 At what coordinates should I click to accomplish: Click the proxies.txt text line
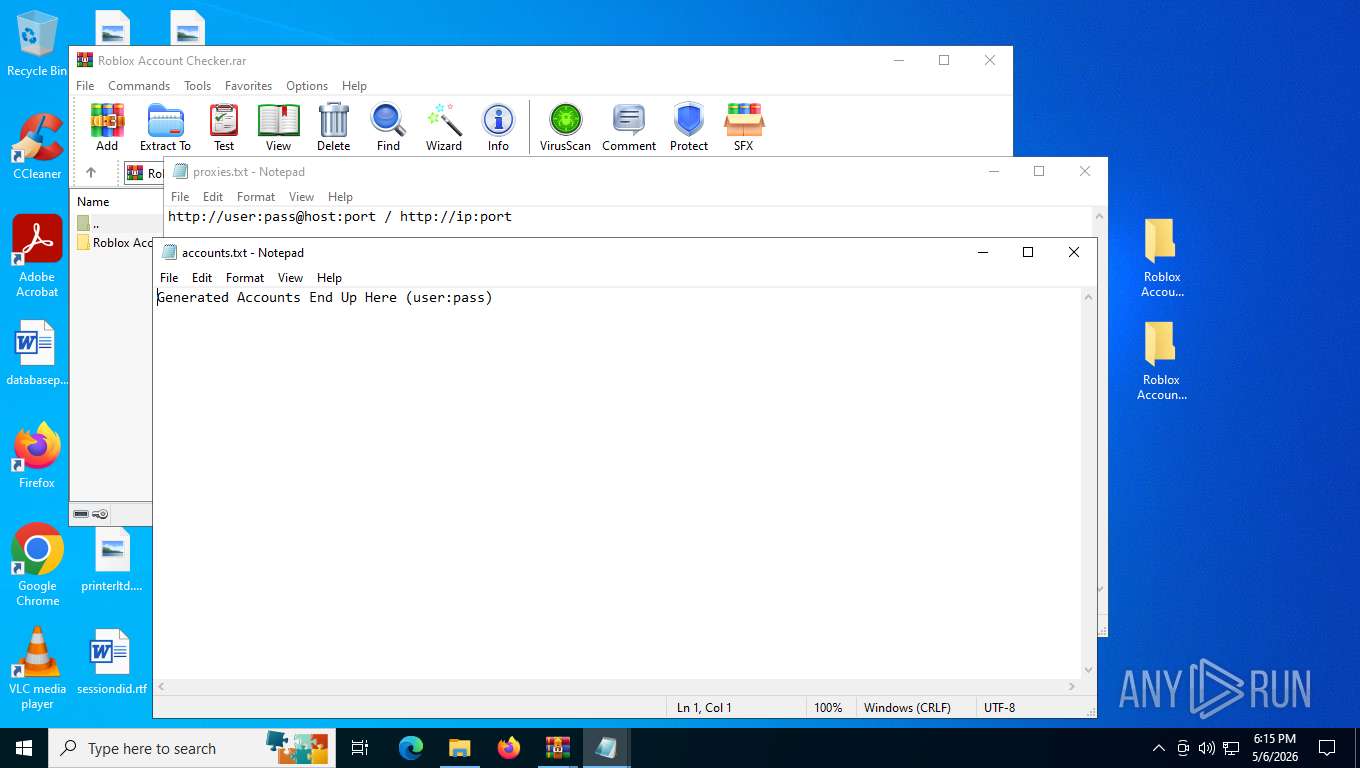click(x=340, y=216)
